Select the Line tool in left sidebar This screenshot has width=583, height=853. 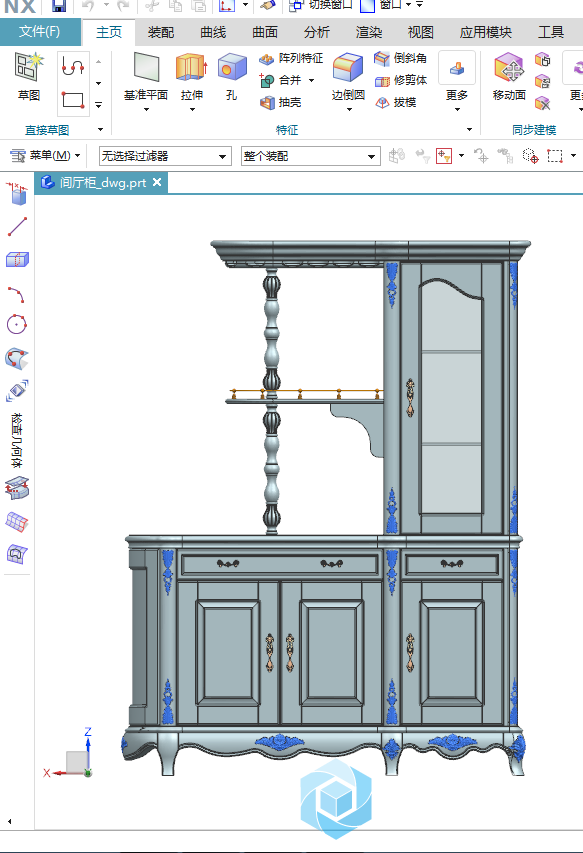[x=17, y=227]
